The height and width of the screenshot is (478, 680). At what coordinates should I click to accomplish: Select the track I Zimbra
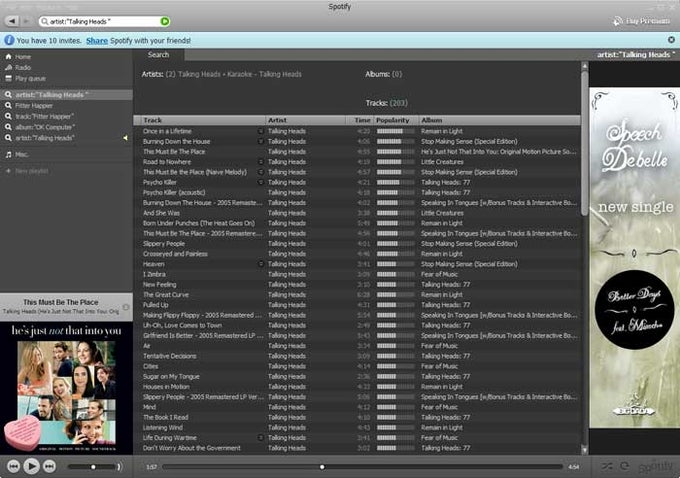tap(154, 274)
